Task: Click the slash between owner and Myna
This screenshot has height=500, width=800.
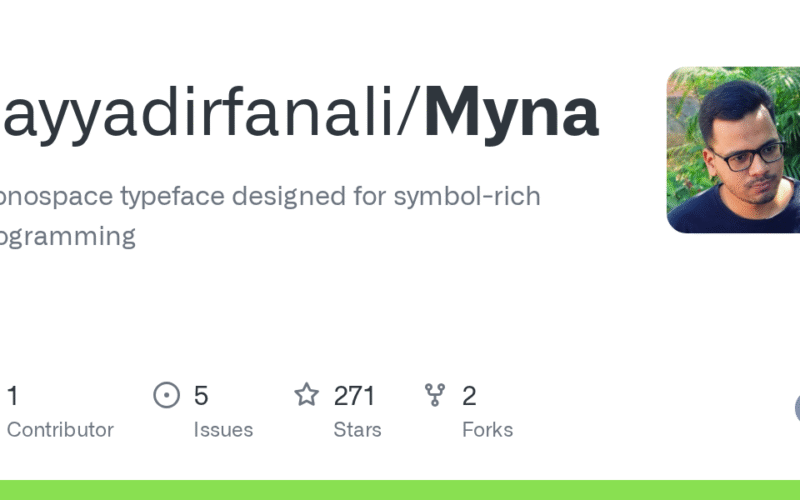Action: point(412,113)
